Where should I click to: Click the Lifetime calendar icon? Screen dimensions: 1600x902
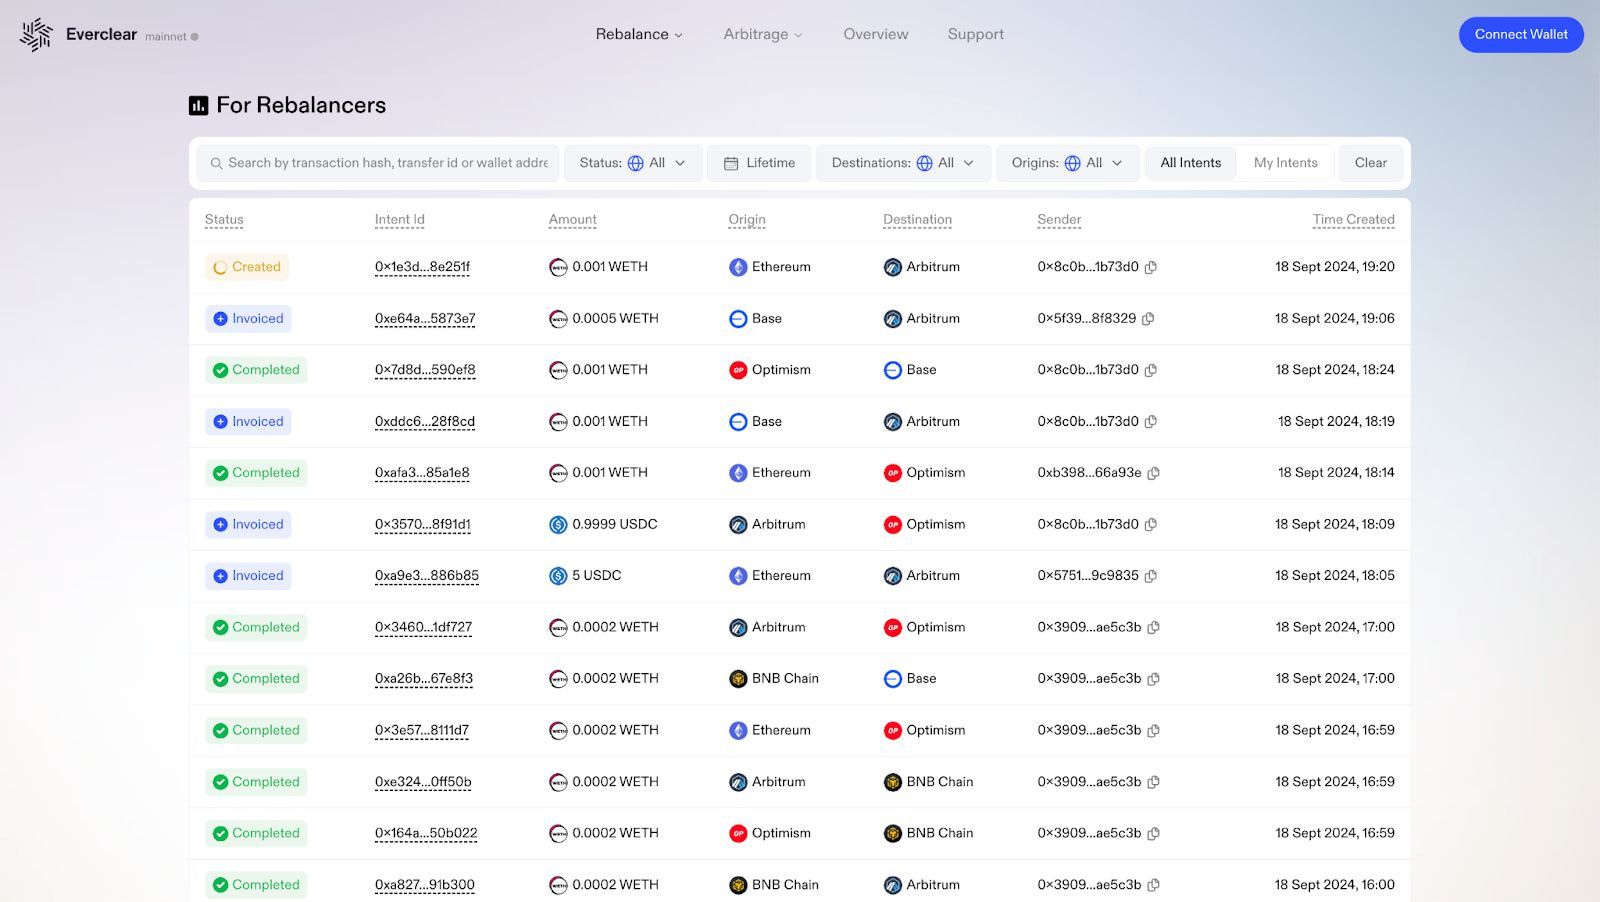coord(731,163)
